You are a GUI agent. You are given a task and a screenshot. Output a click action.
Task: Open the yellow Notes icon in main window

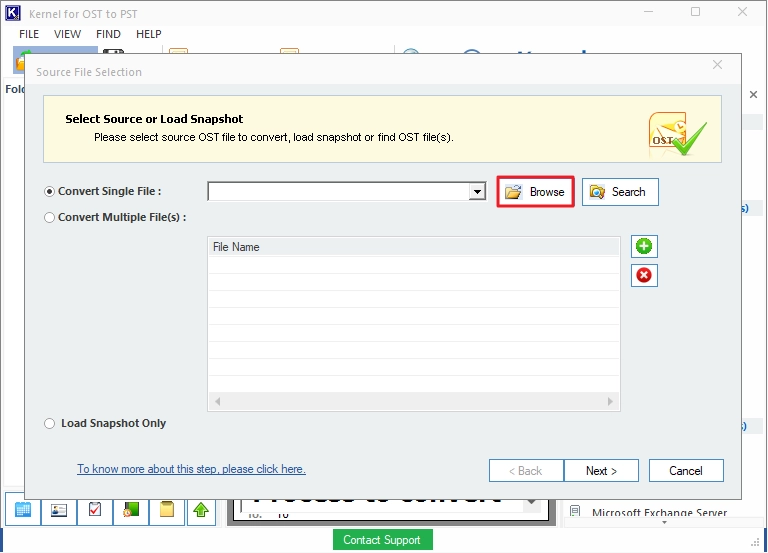point(167,510)
